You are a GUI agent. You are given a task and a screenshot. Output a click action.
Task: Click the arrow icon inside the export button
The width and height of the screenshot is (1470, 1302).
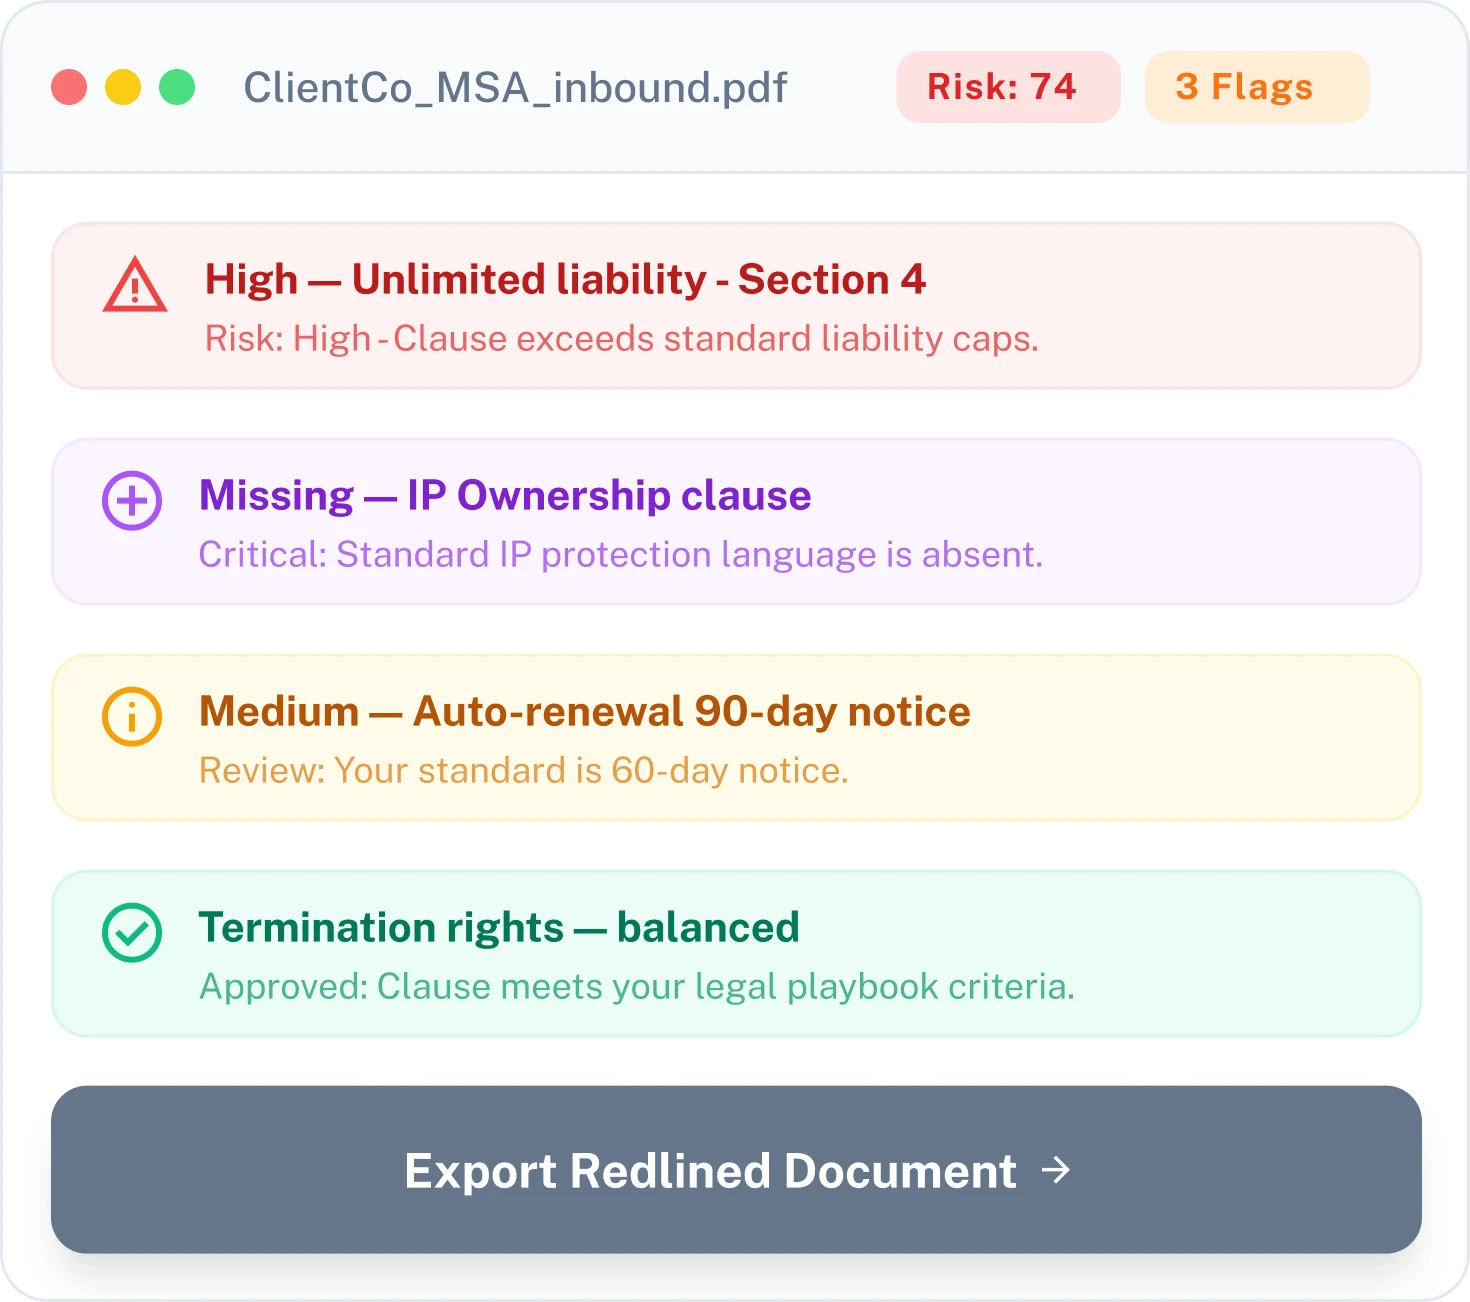point(1055,1171)
